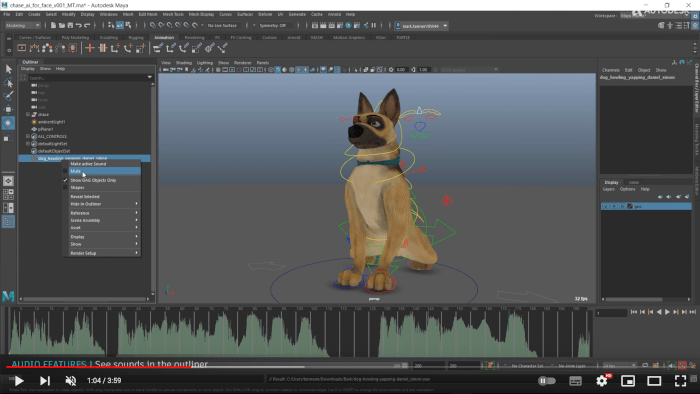Open the Modeling menu set dropdown
Image resolution: width=700 pixels, height=394 pixels.
22,25
